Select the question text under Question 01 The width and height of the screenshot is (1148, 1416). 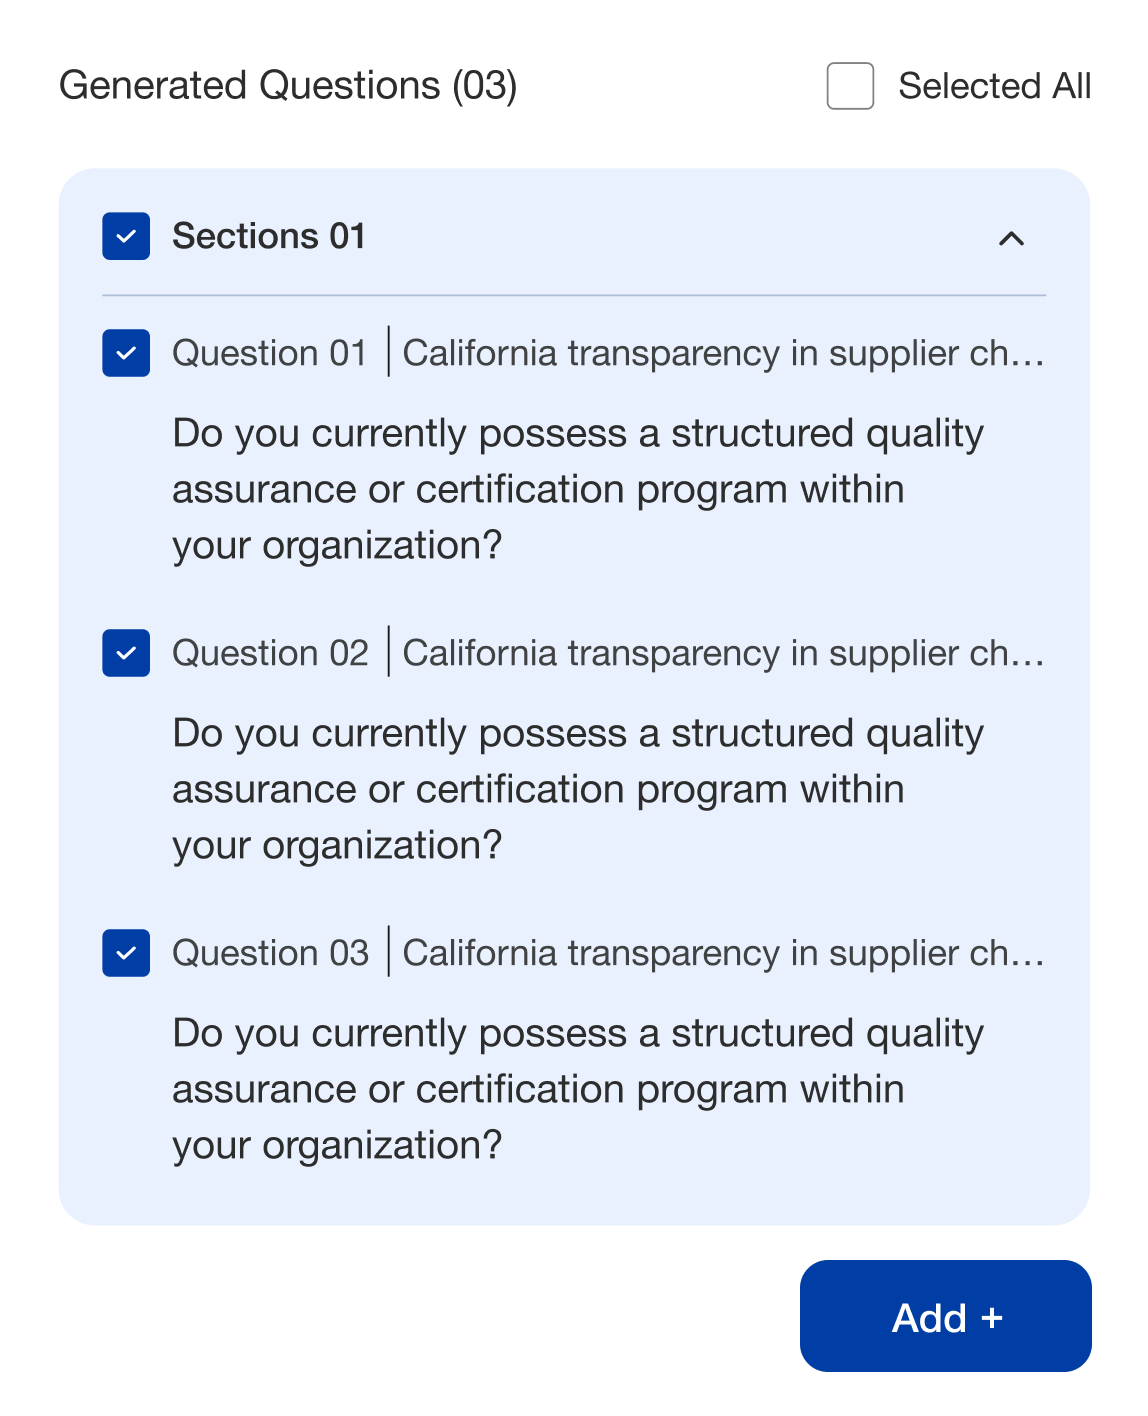(x=577, y=489)
